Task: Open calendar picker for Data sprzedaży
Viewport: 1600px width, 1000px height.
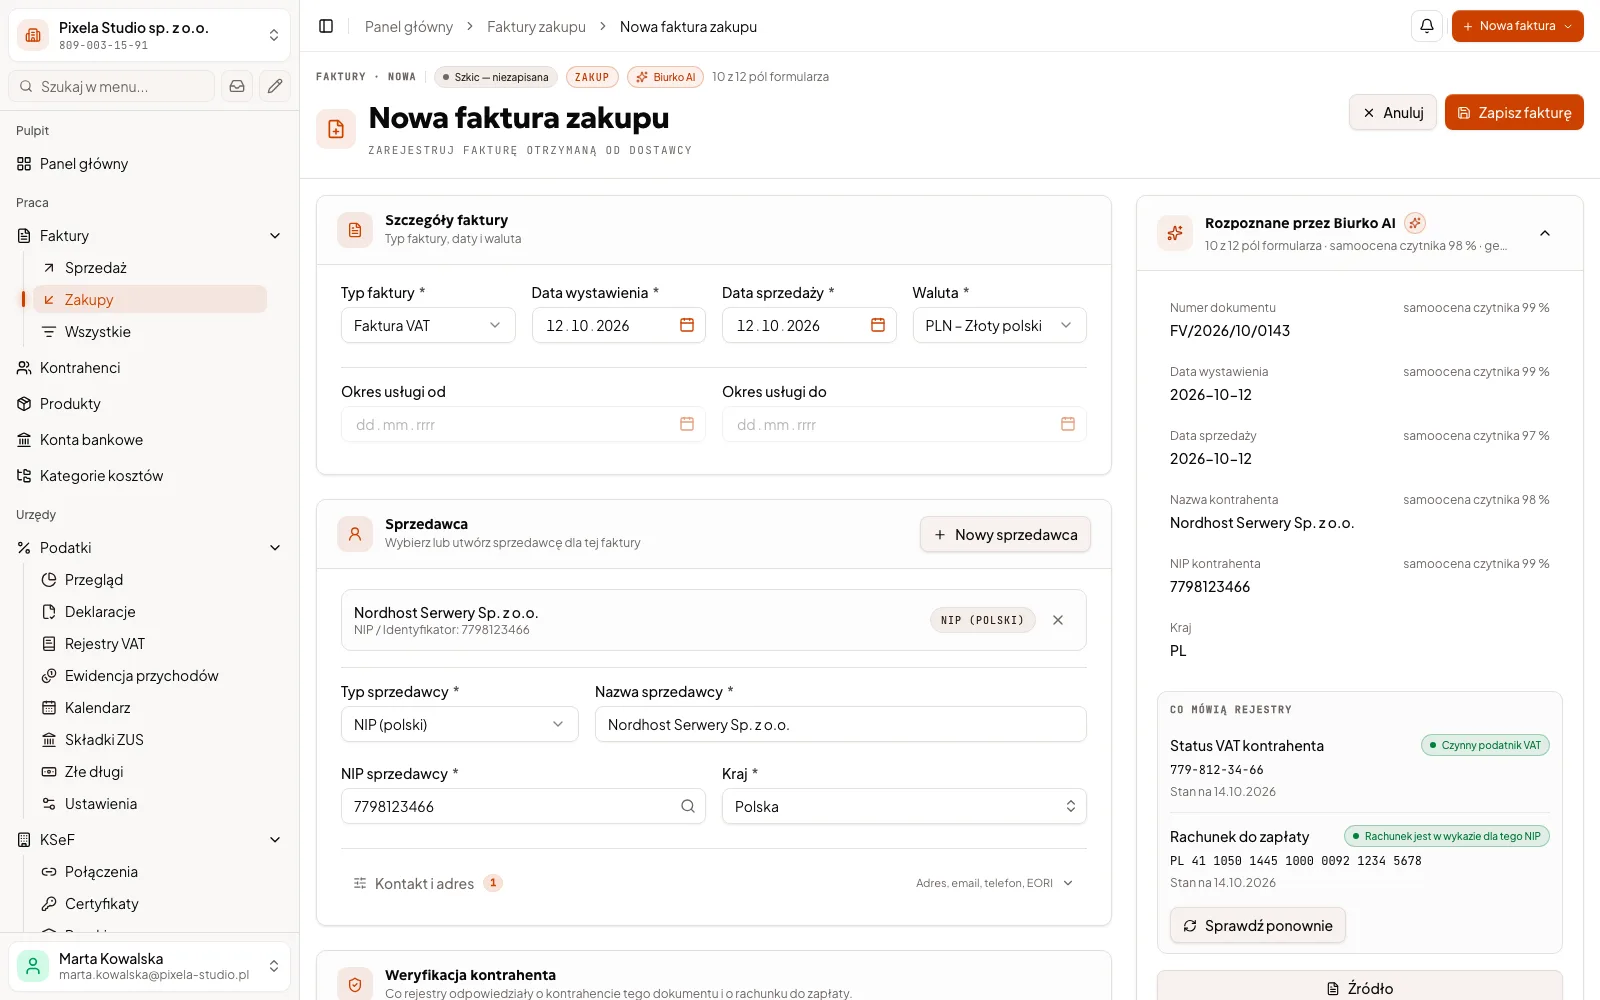Action: (x=878, y=325)
